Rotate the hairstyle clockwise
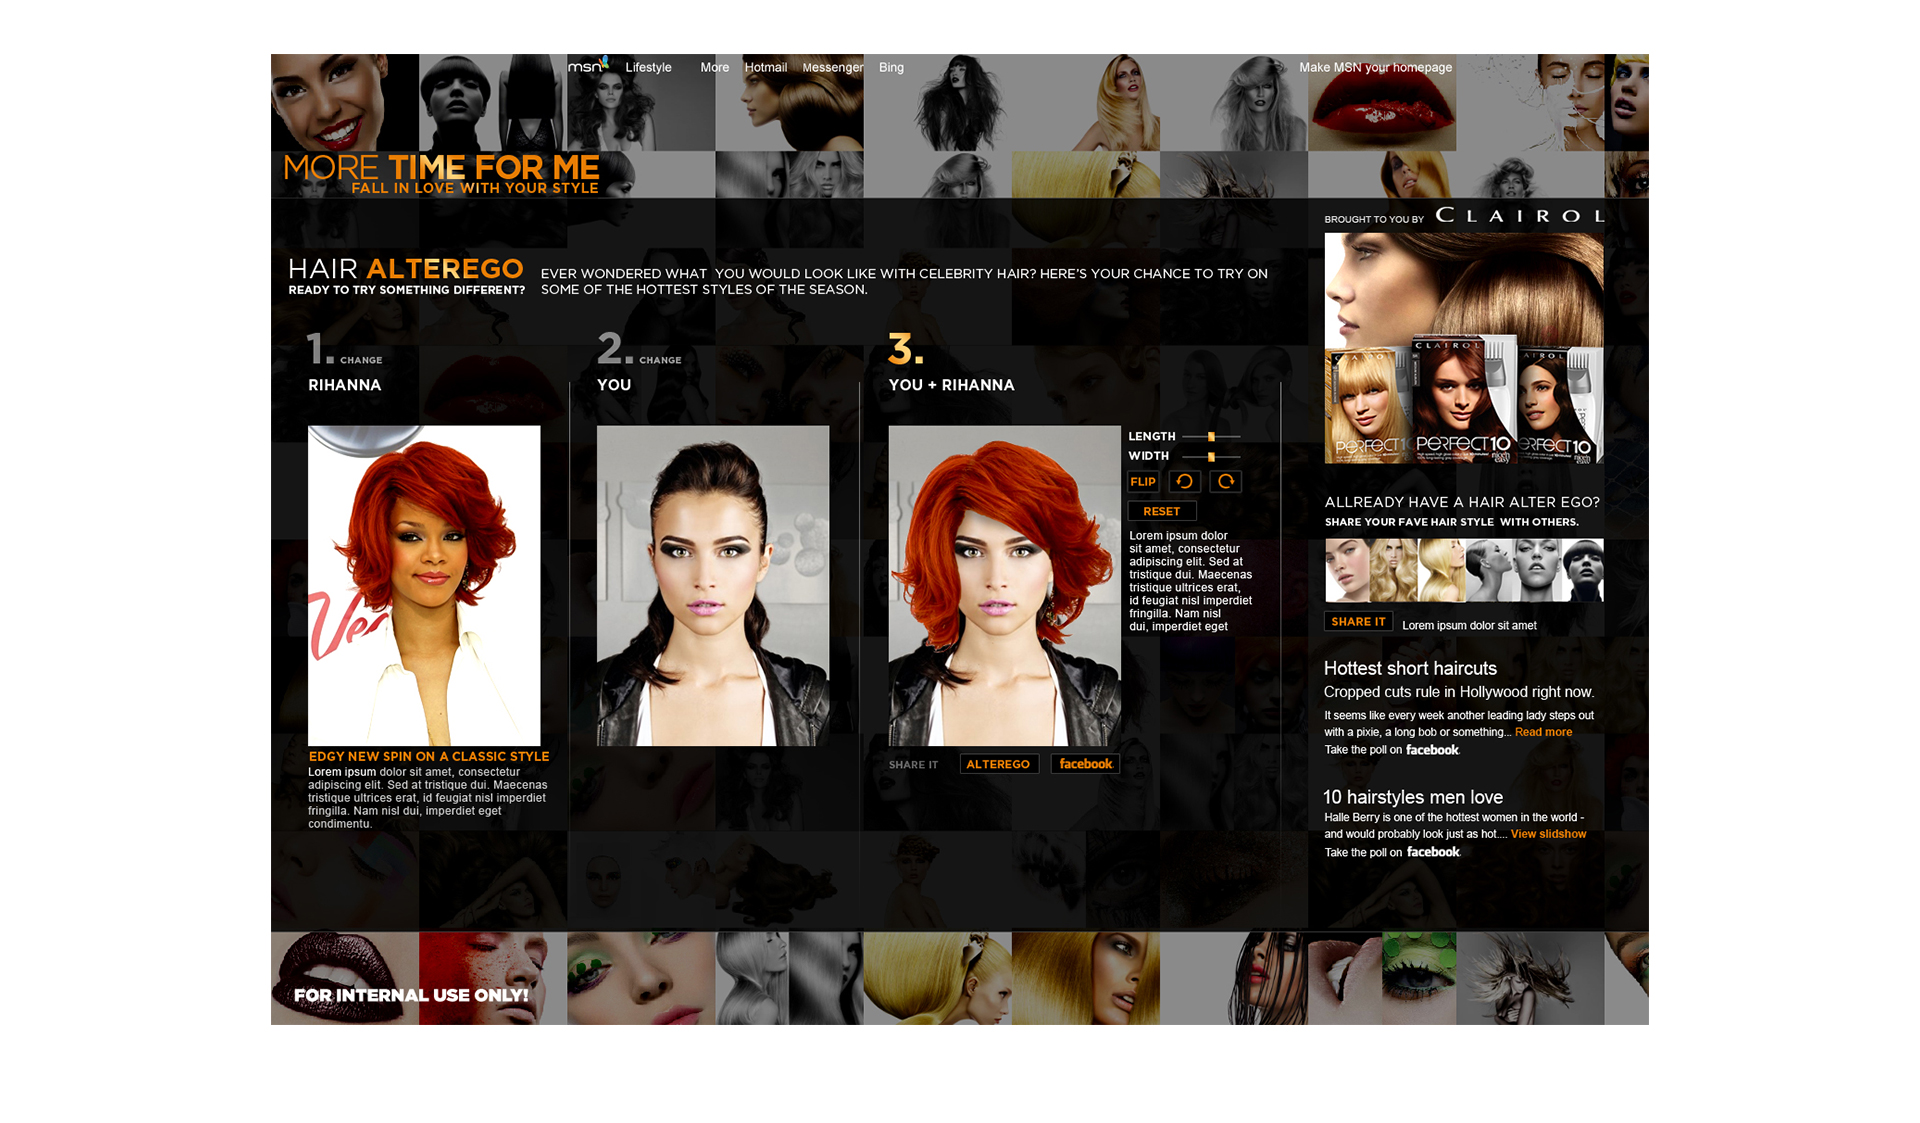The height and width of the screenshot is (1123, 1920). (1225, 482)
